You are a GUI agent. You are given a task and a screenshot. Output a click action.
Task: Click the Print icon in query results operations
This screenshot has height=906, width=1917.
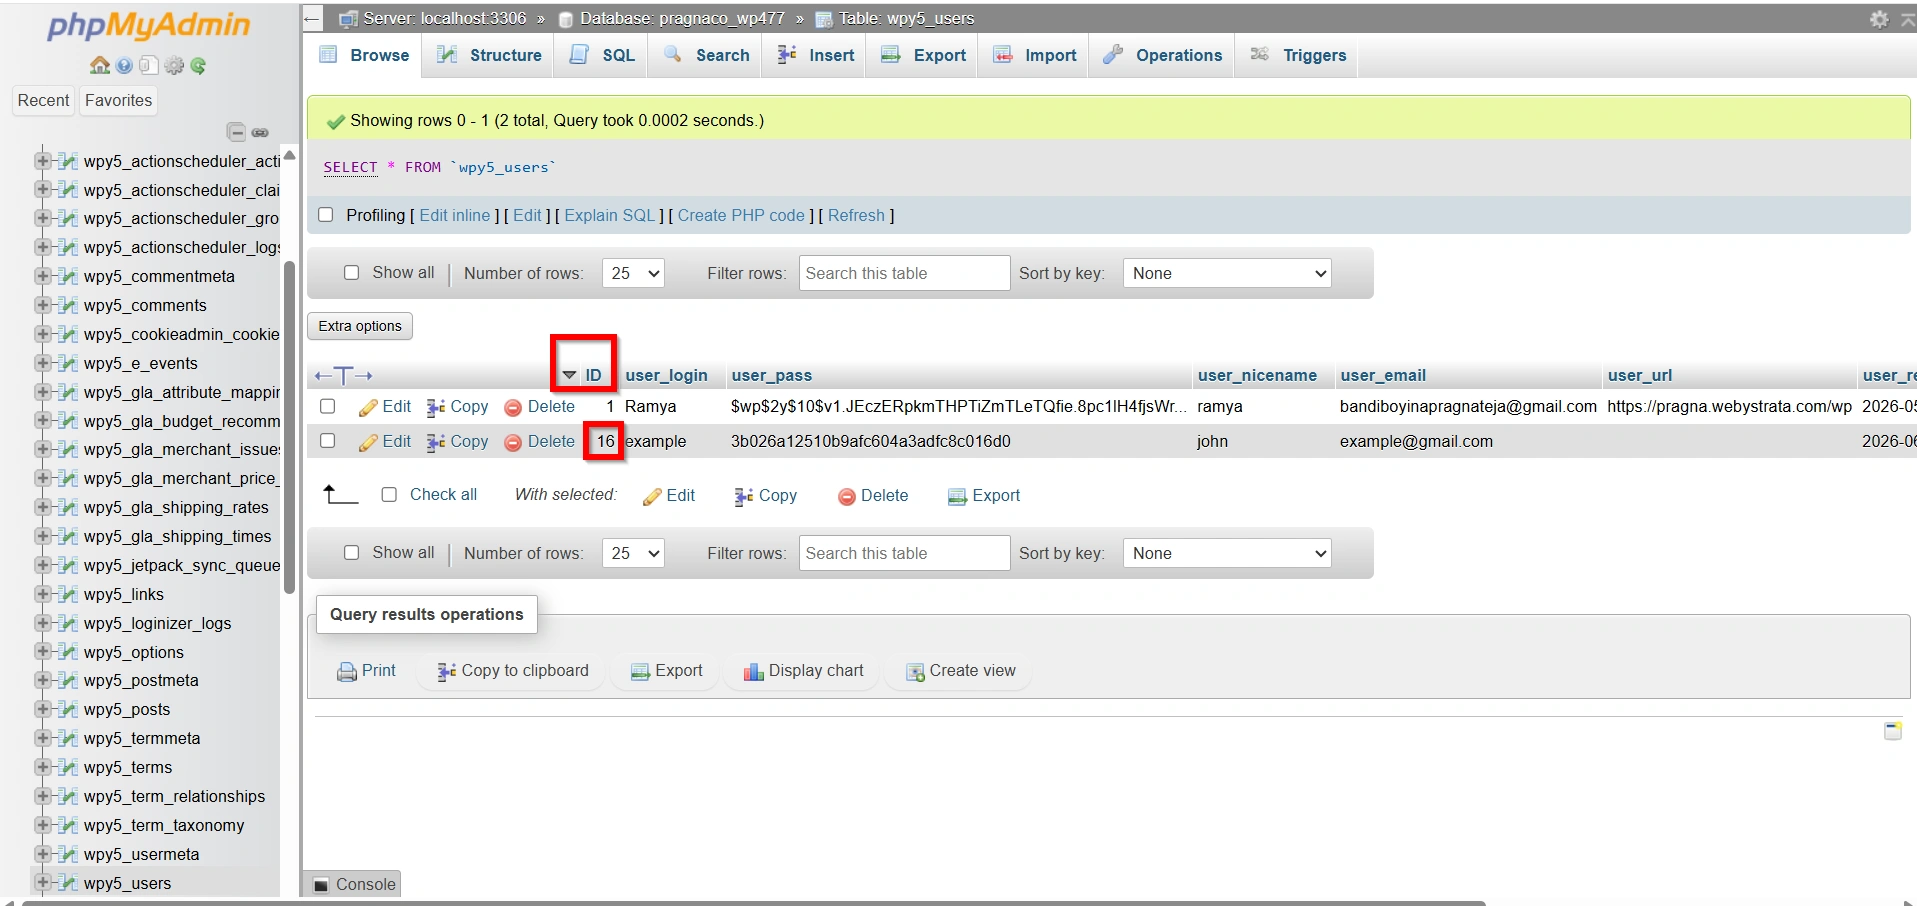[x=347, y=672]
